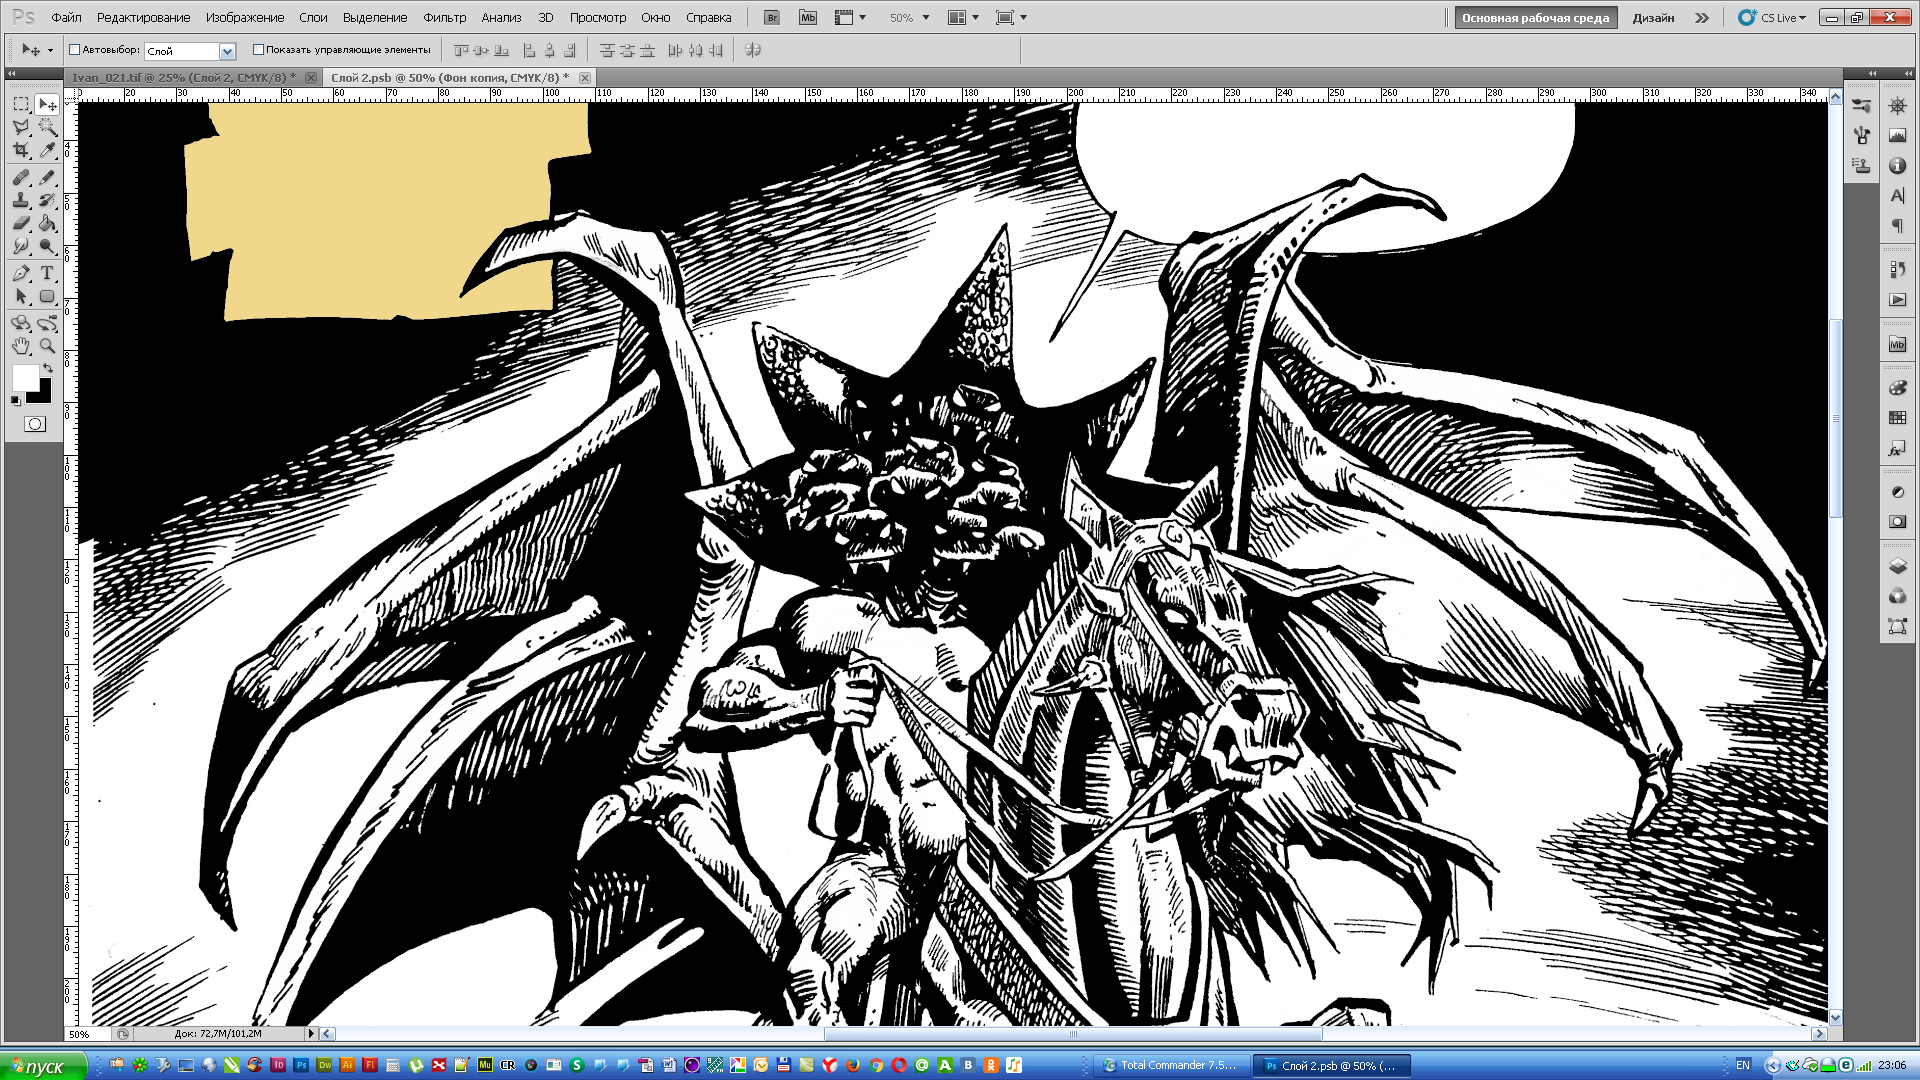This screenshot has height=1080, width=1920.
Task: Reset default foreground and background colors
Action: click(15, 400)
